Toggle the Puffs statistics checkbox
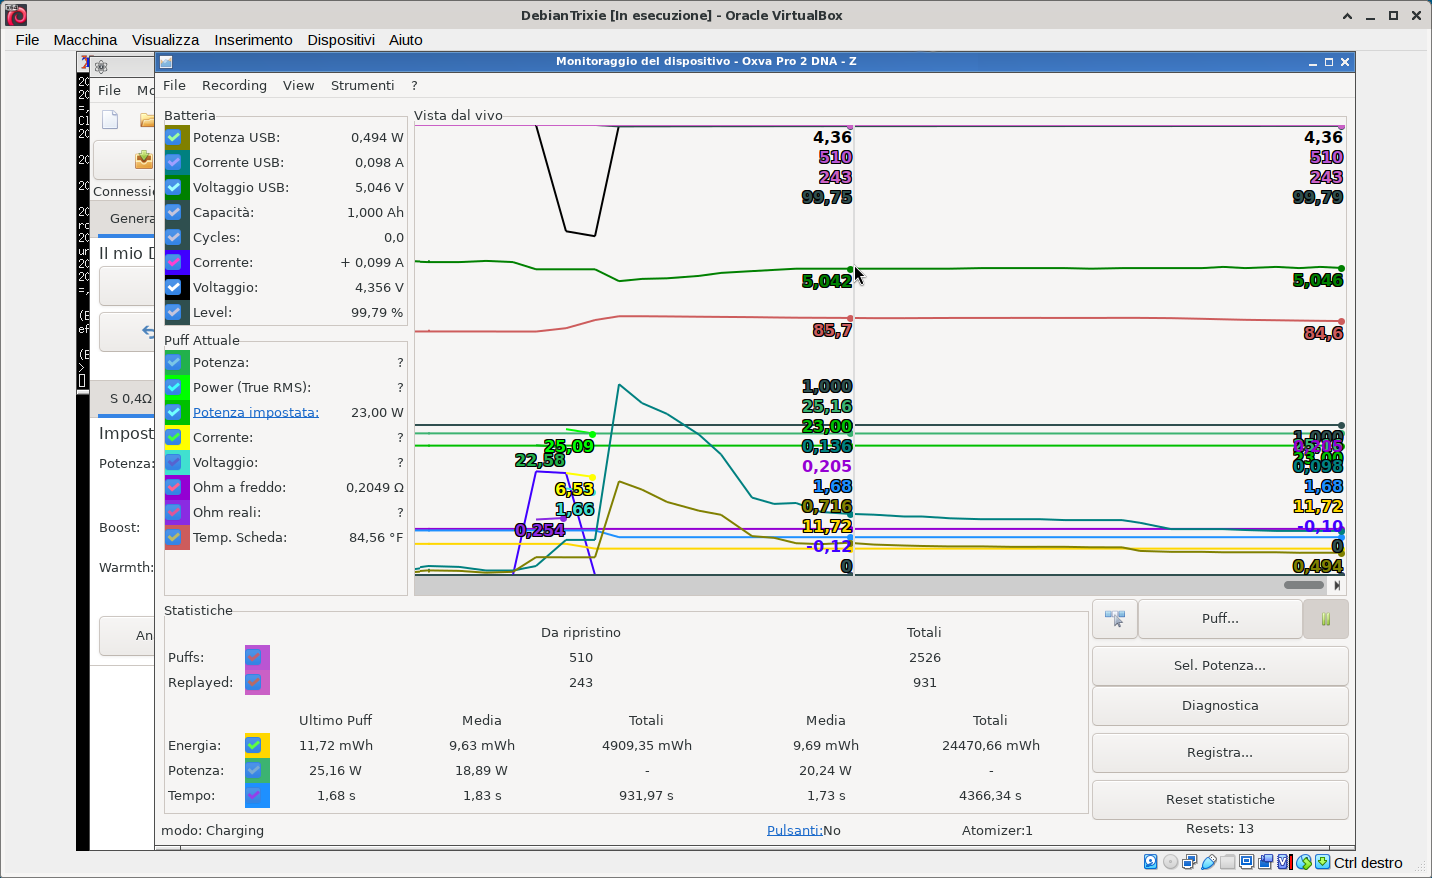The image size is (1432, 878). (x=254, y=657)
